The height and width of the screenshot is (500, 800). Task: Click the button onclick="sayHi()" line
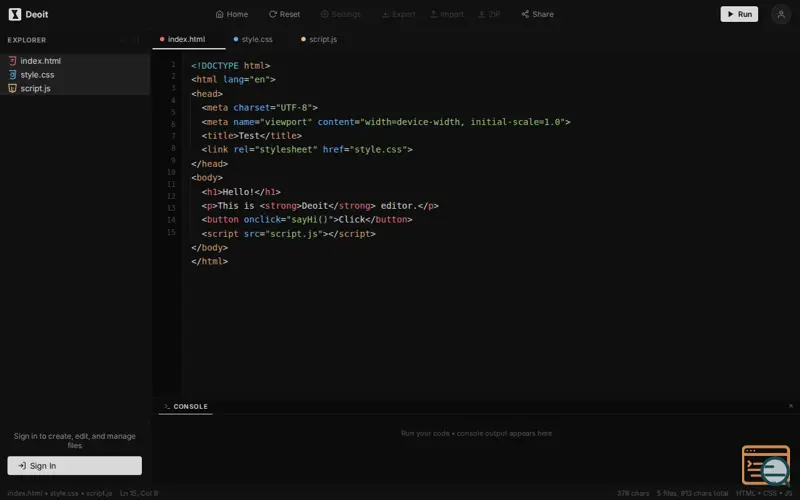pos(307,219)
